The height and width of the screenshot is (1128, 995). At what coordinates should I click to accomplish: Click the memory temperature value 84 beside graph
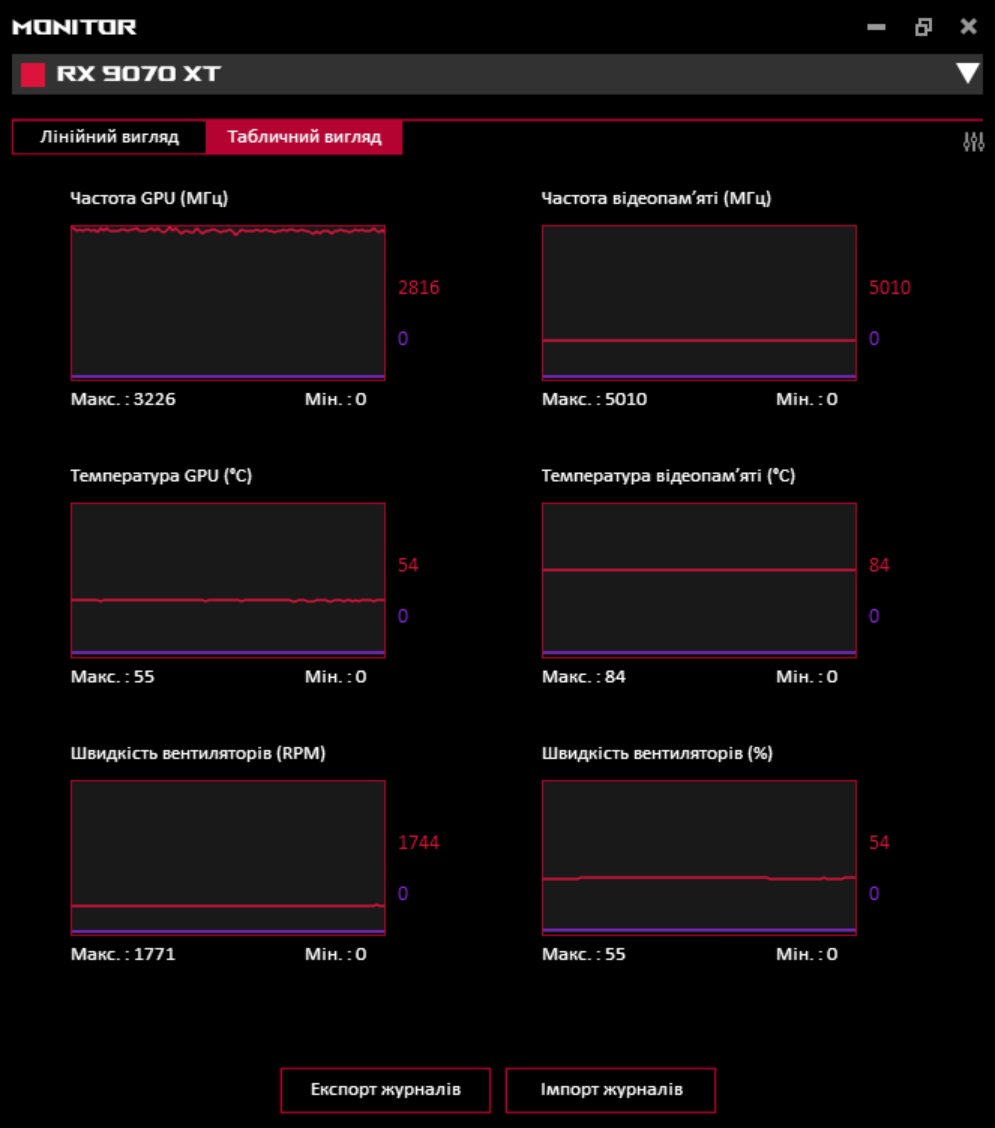pyautogui.click(x=879, y=565)
